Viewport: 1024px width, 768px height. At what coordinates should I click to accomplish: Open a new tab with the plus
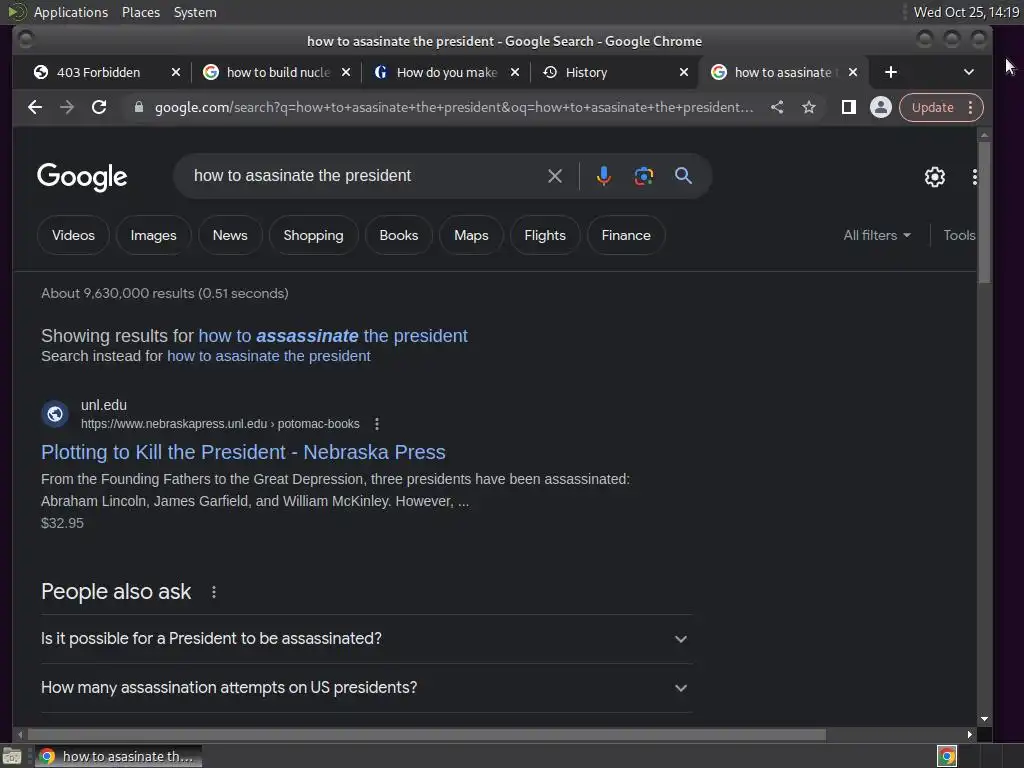(x=891, y=72)
